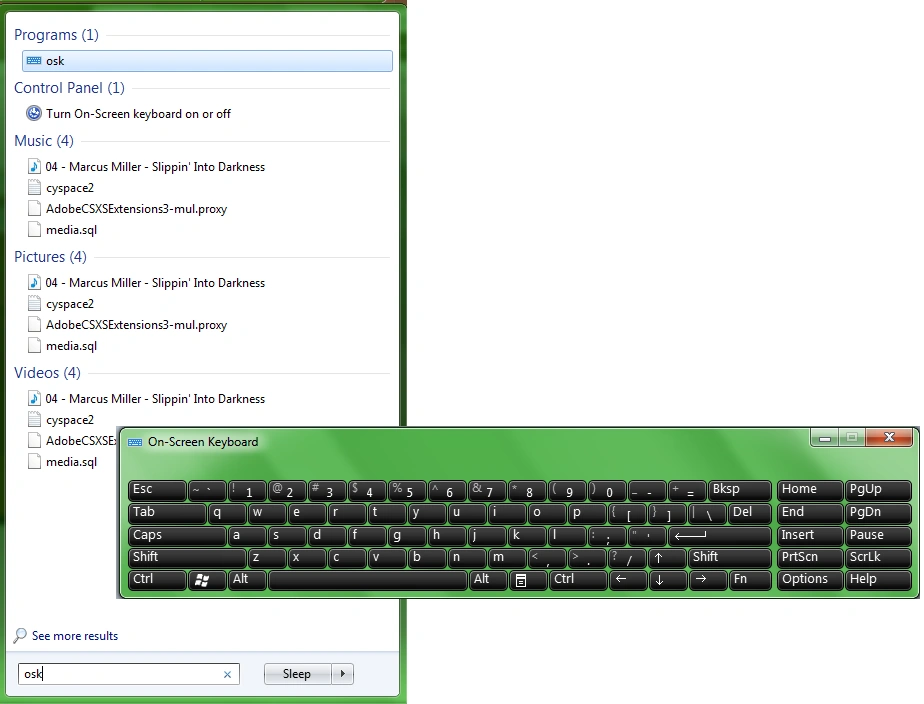Click the context menu key on keyboard

coord(527,580)
